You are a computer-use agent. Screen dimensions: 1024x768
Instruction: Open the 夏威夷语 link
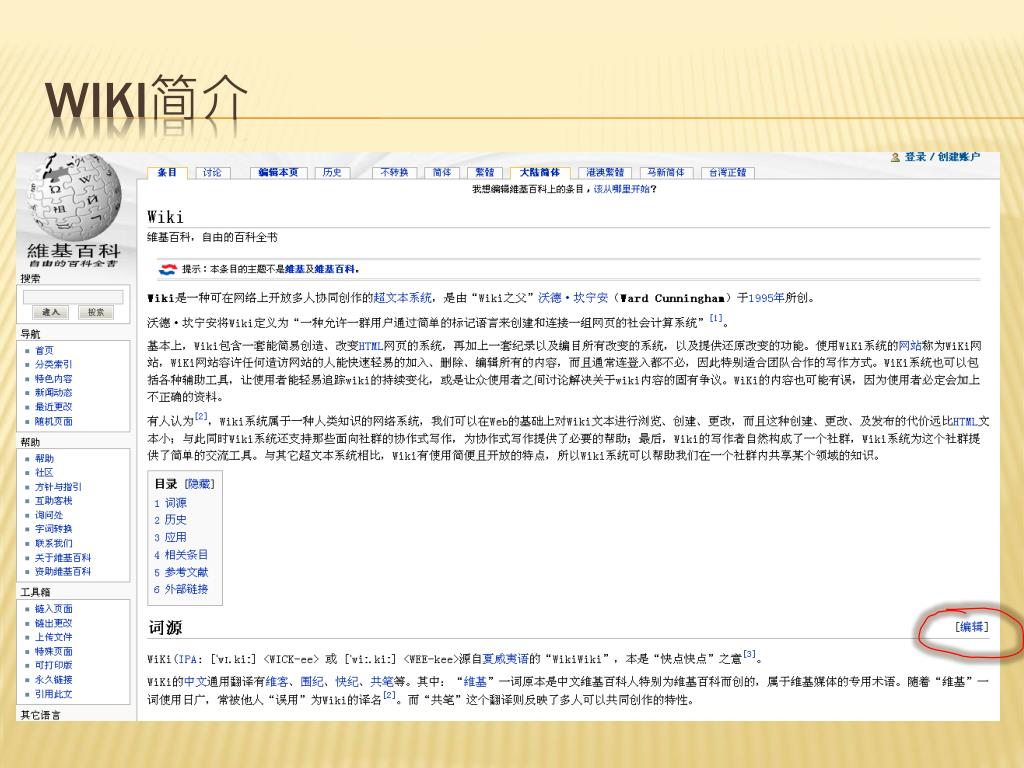coord(505,659)
